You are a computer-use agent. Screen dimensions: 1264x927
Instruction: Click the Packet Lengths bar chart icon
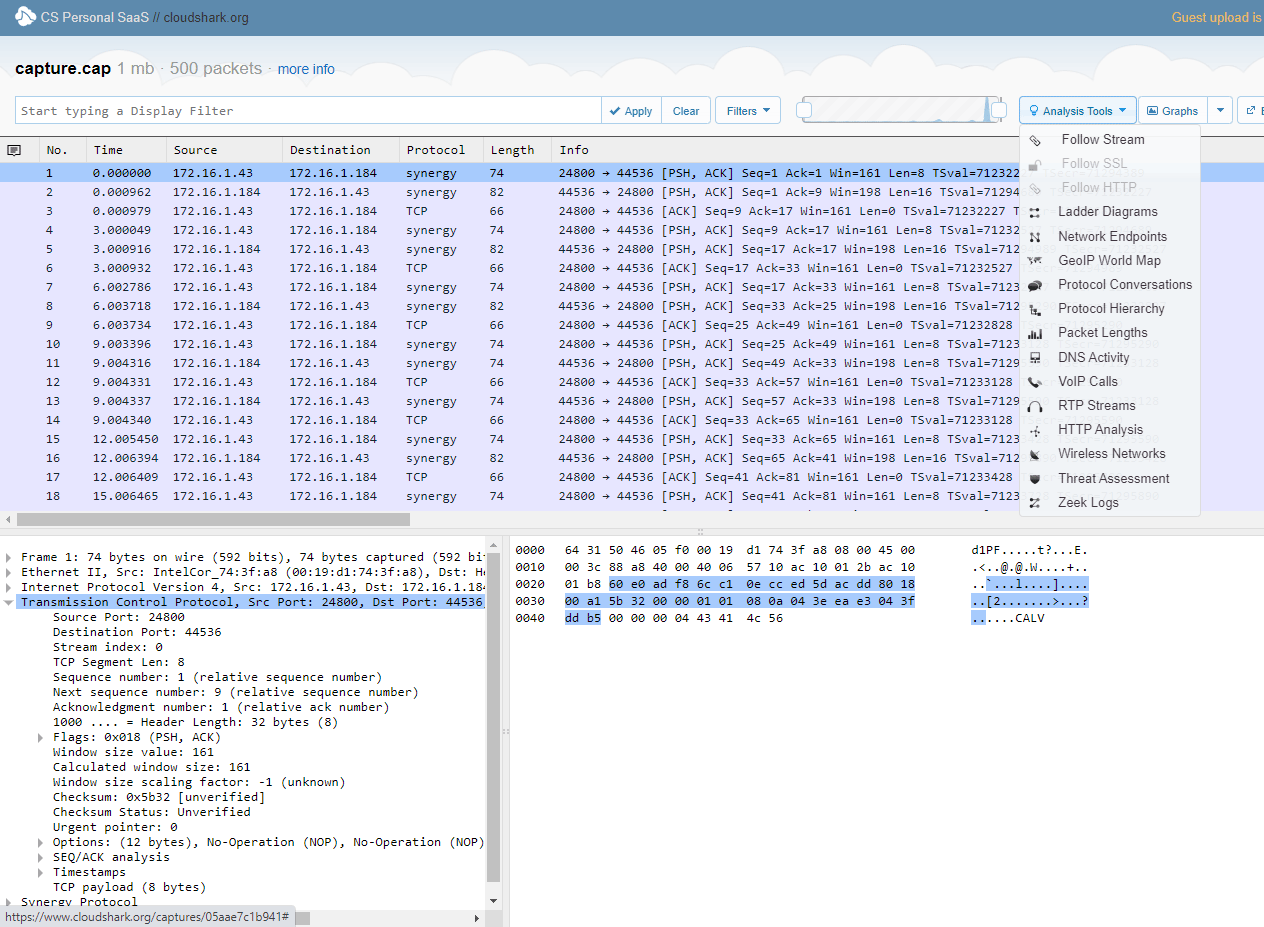[x=1036, y=333]
